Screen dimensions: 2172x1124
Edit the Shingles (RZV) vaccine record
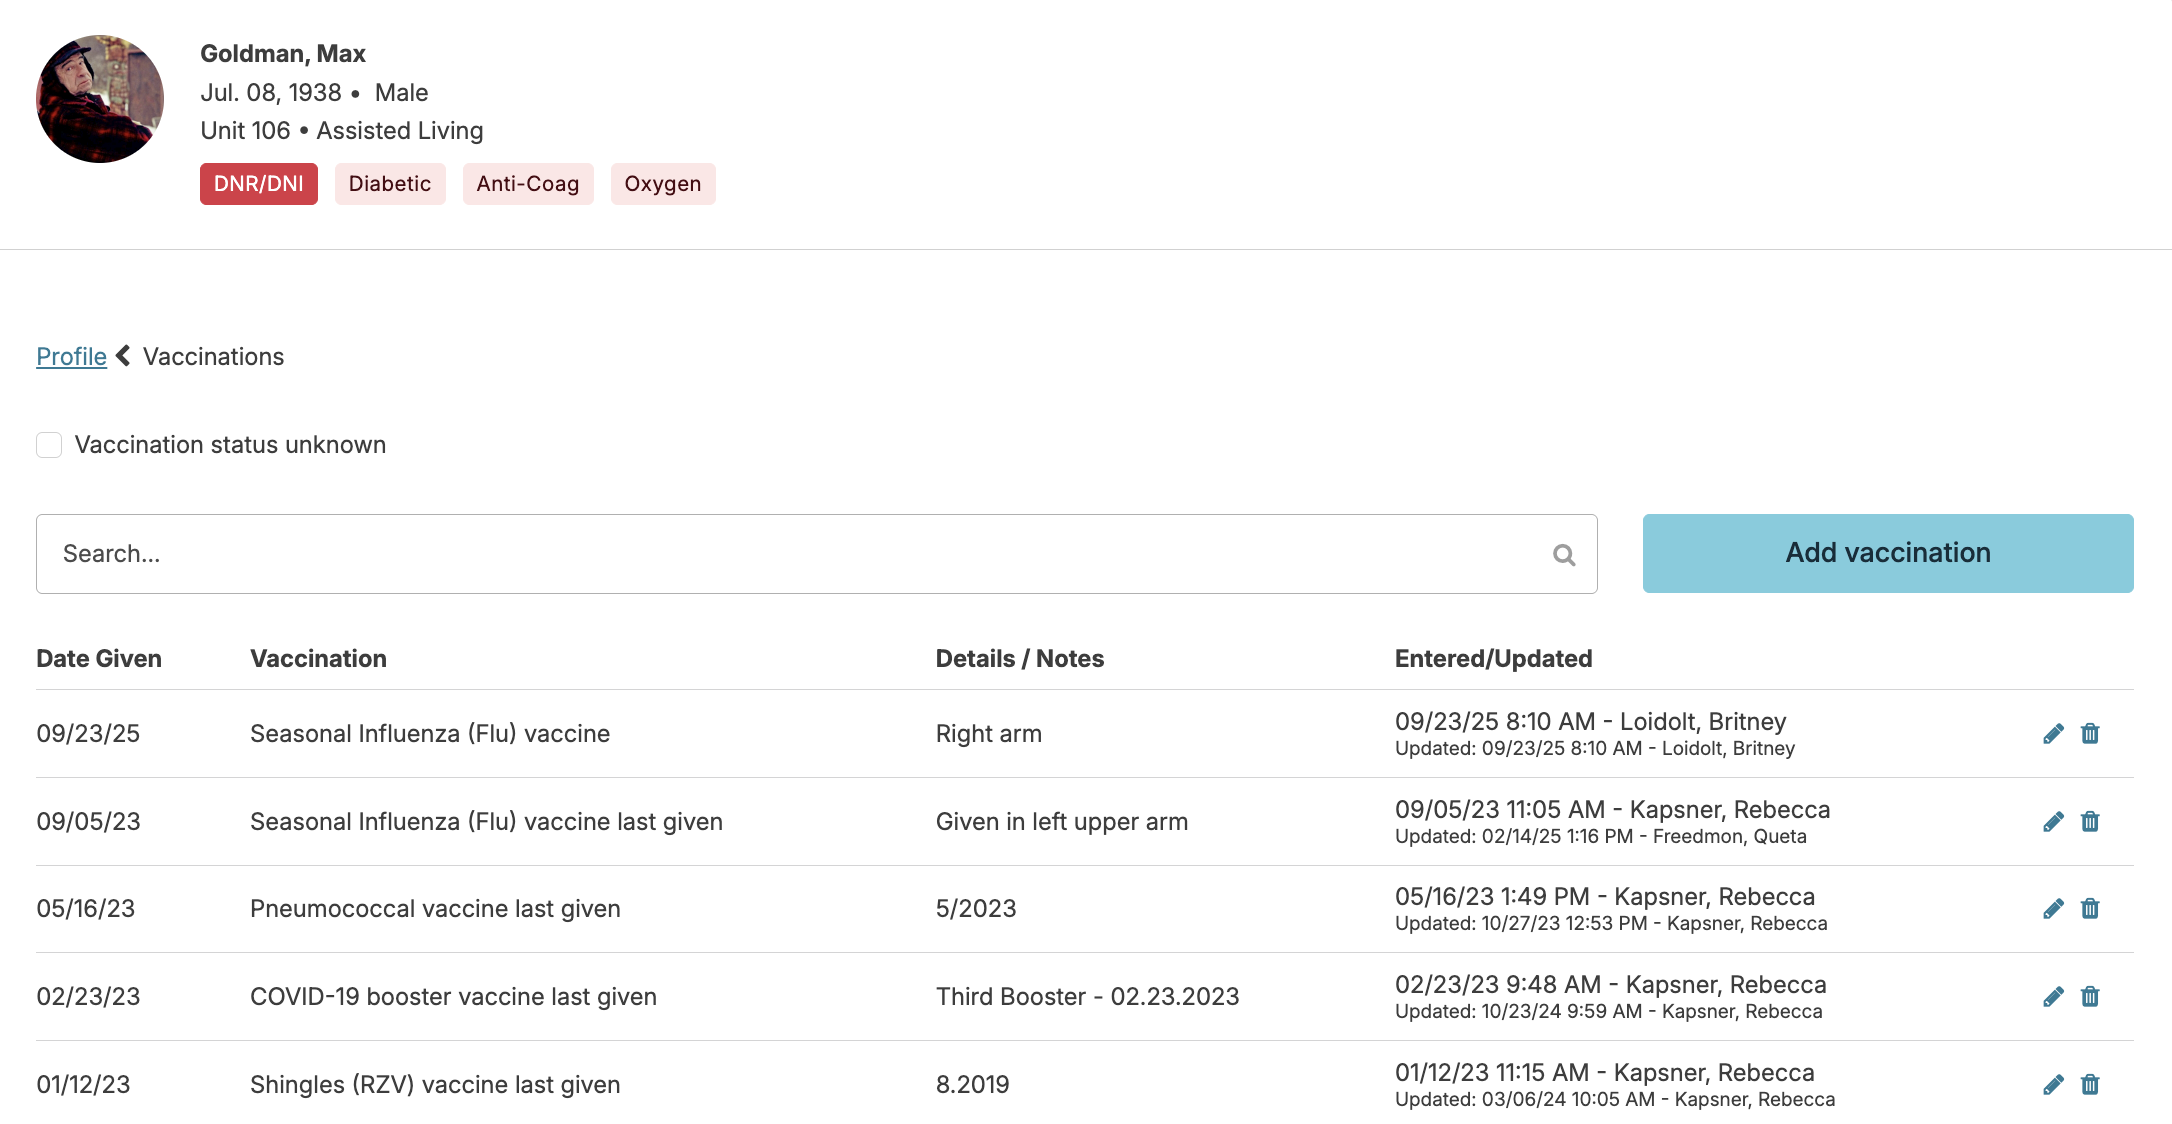[2053, 1085]
